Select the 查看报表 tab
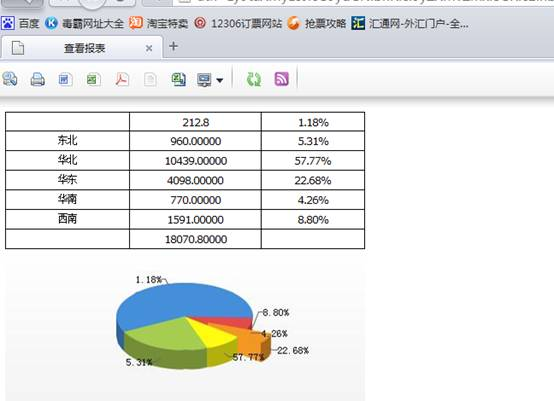Image resolution: width=554 pixels, height=401 pixels. (82, 48)
